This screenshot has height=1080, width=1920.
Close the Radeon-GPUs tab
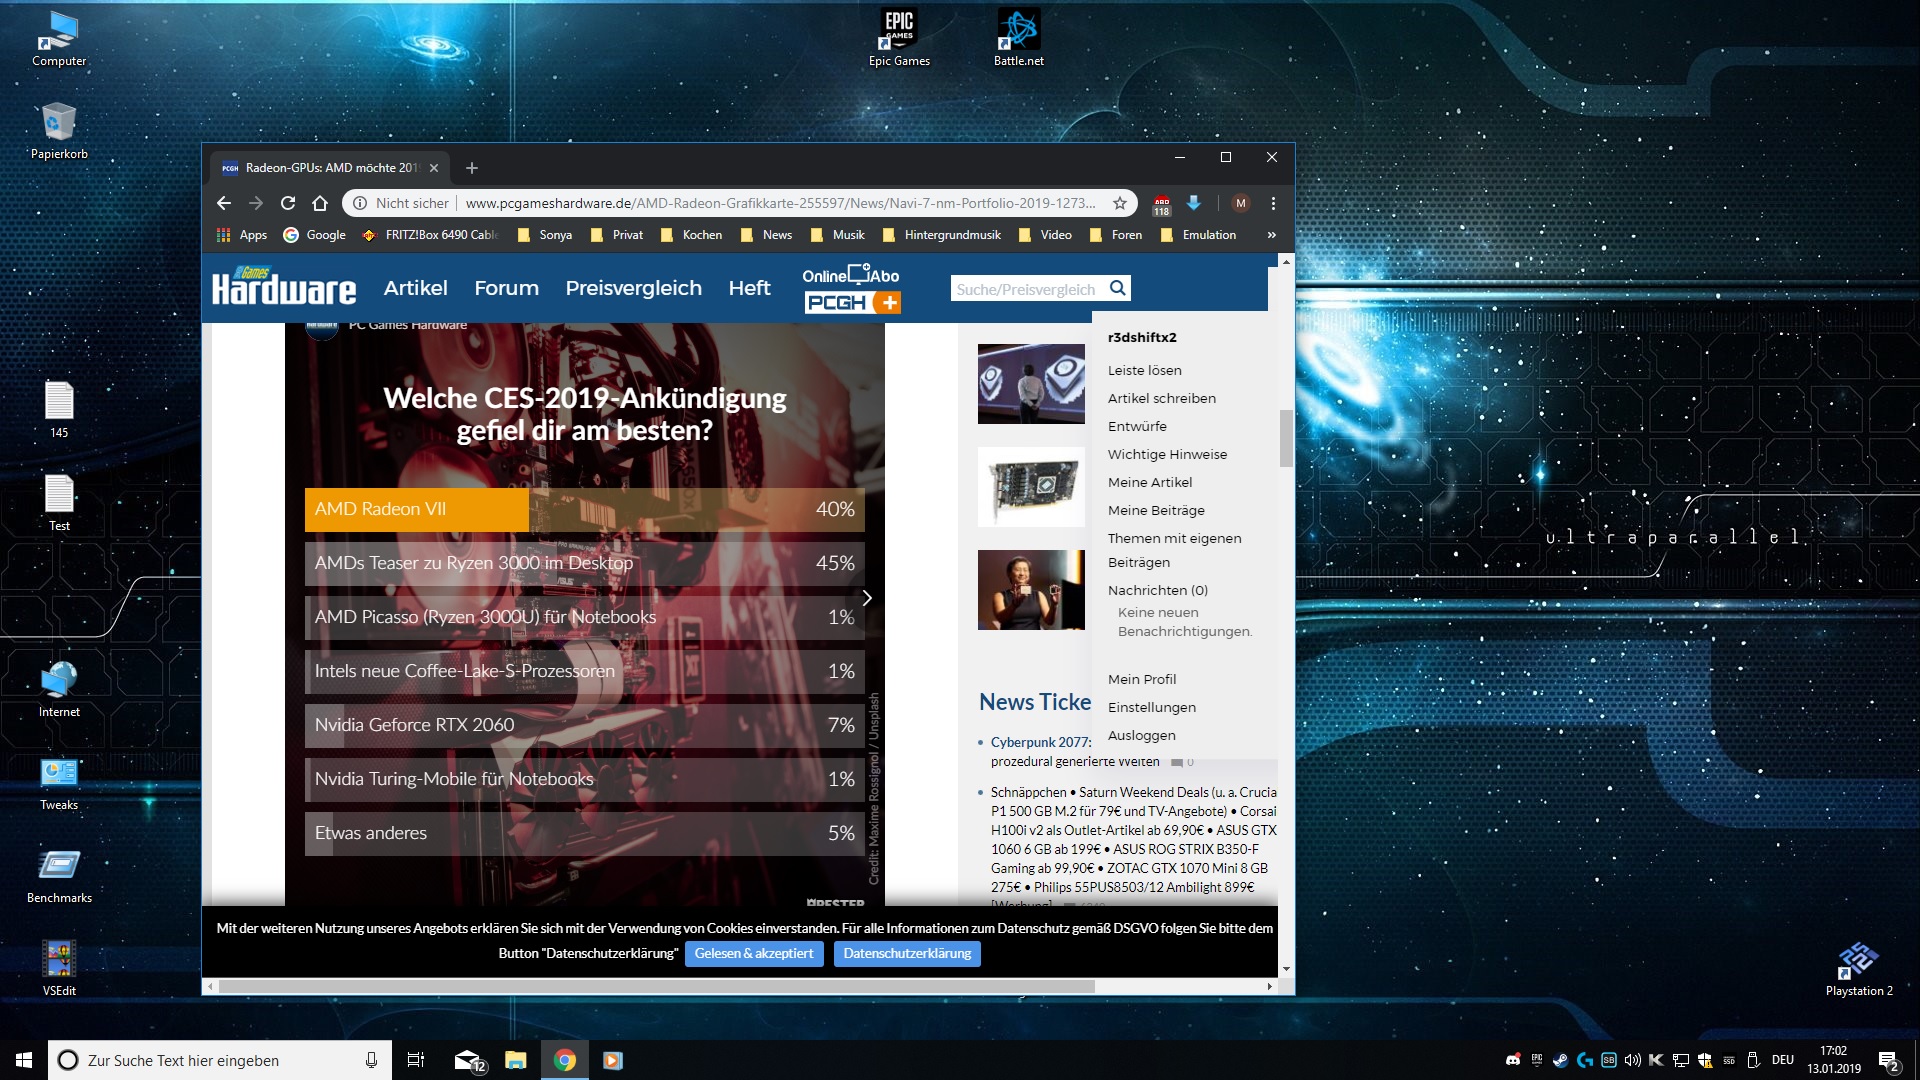click(434, 168)
